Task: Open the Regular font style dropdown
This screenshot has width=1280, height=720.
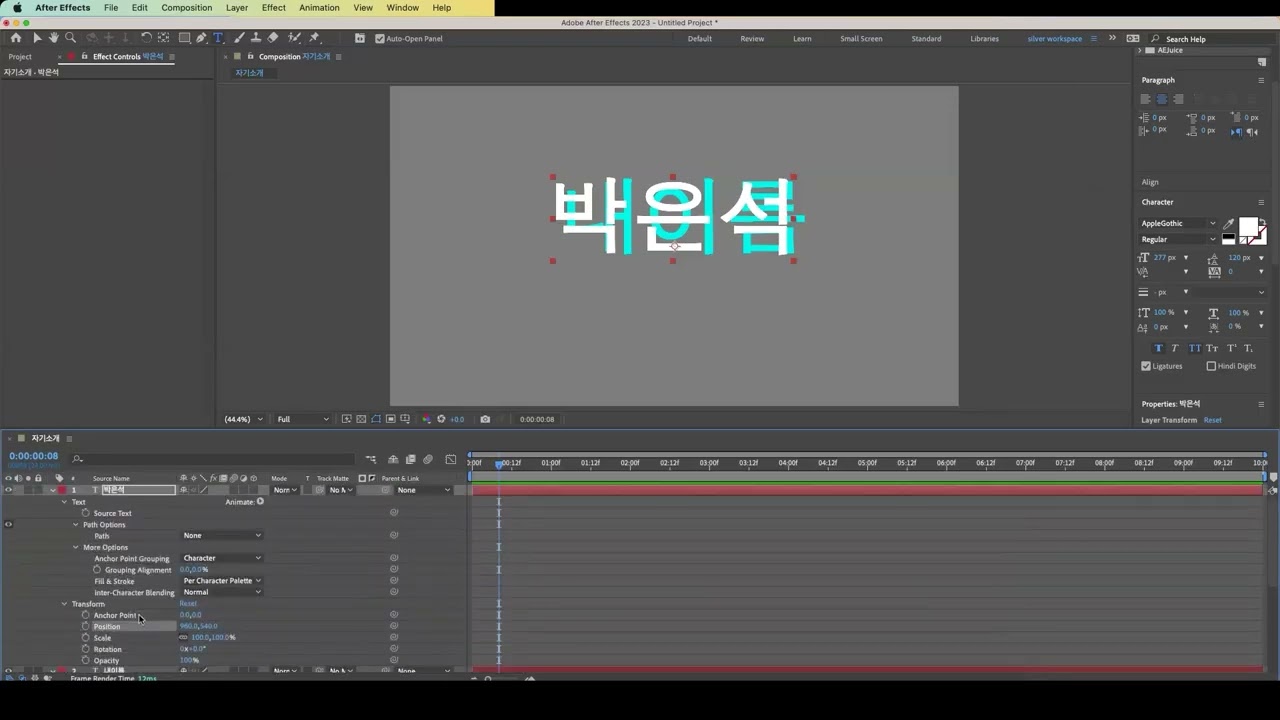Action: (x=1179, y=240)
